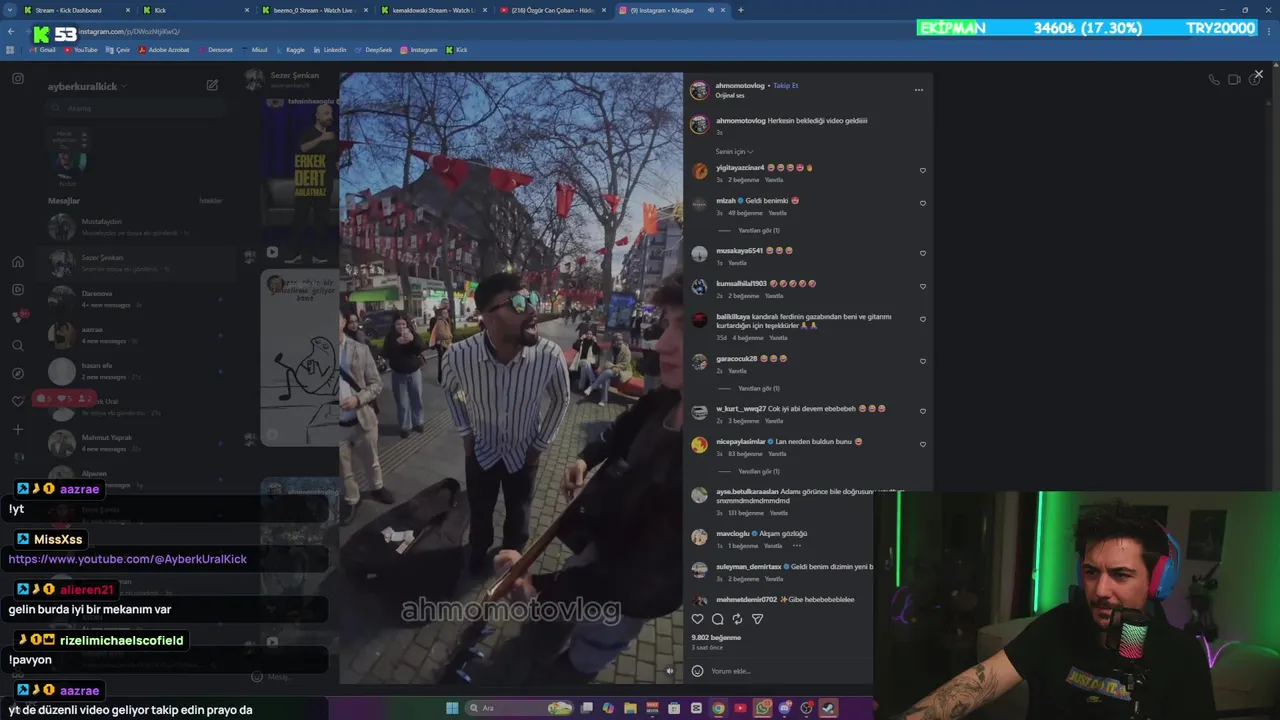This screenshot has width=1280, height=720.
Task: Close the Instagram post overlay
Action: [1258, 74]
